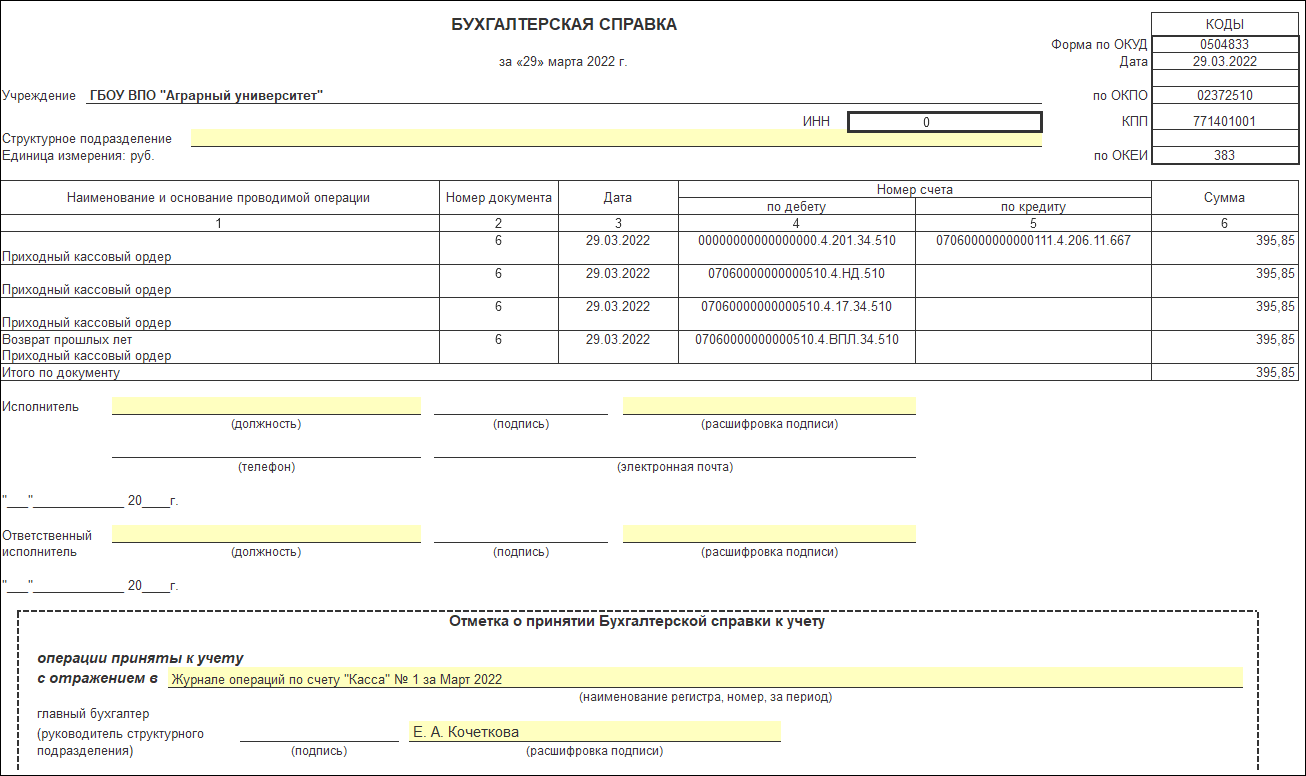Click the Сумма column header
The width and height of the screenshot is (1306, 776).
[x=1224, y=198]
